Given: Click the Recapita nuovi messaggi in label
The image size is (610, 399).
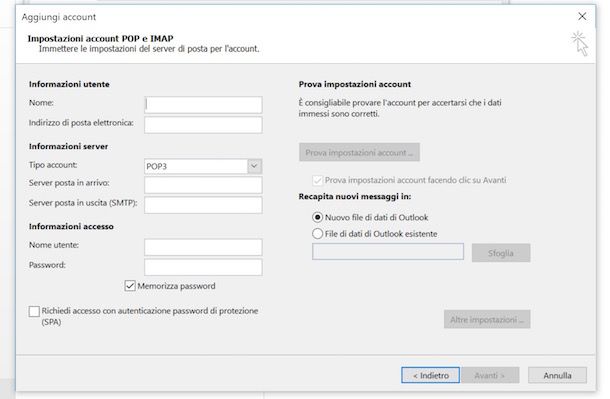Looking at the screenshot, I should pos(355,197).
